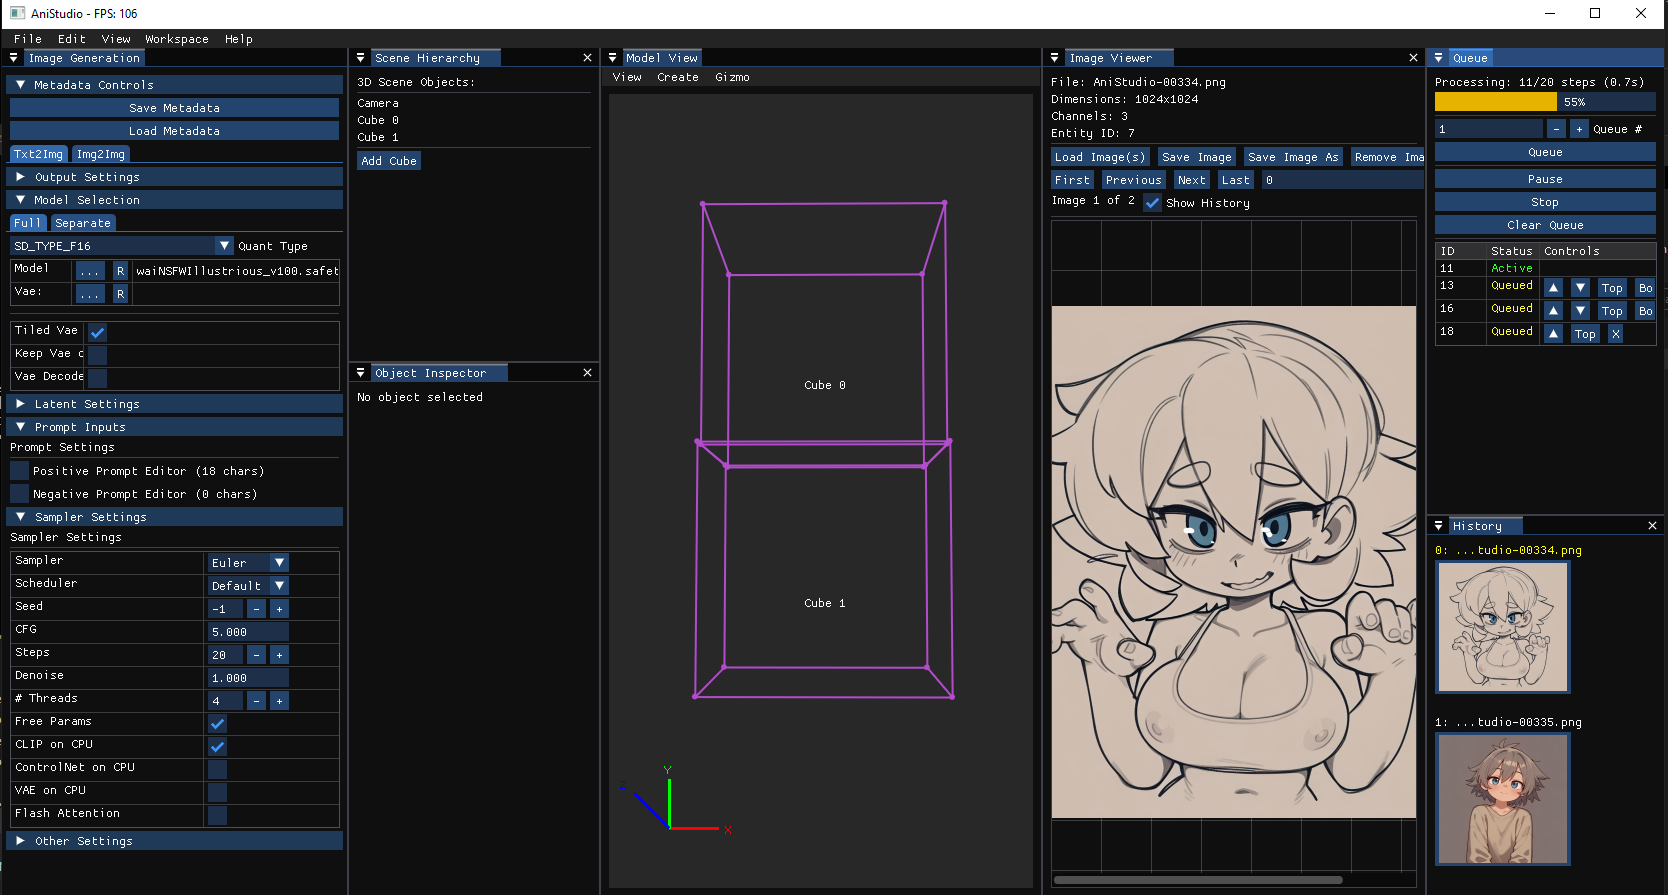Enable Flash Attention
1668x895 pixels.
(x=217, y=816)
